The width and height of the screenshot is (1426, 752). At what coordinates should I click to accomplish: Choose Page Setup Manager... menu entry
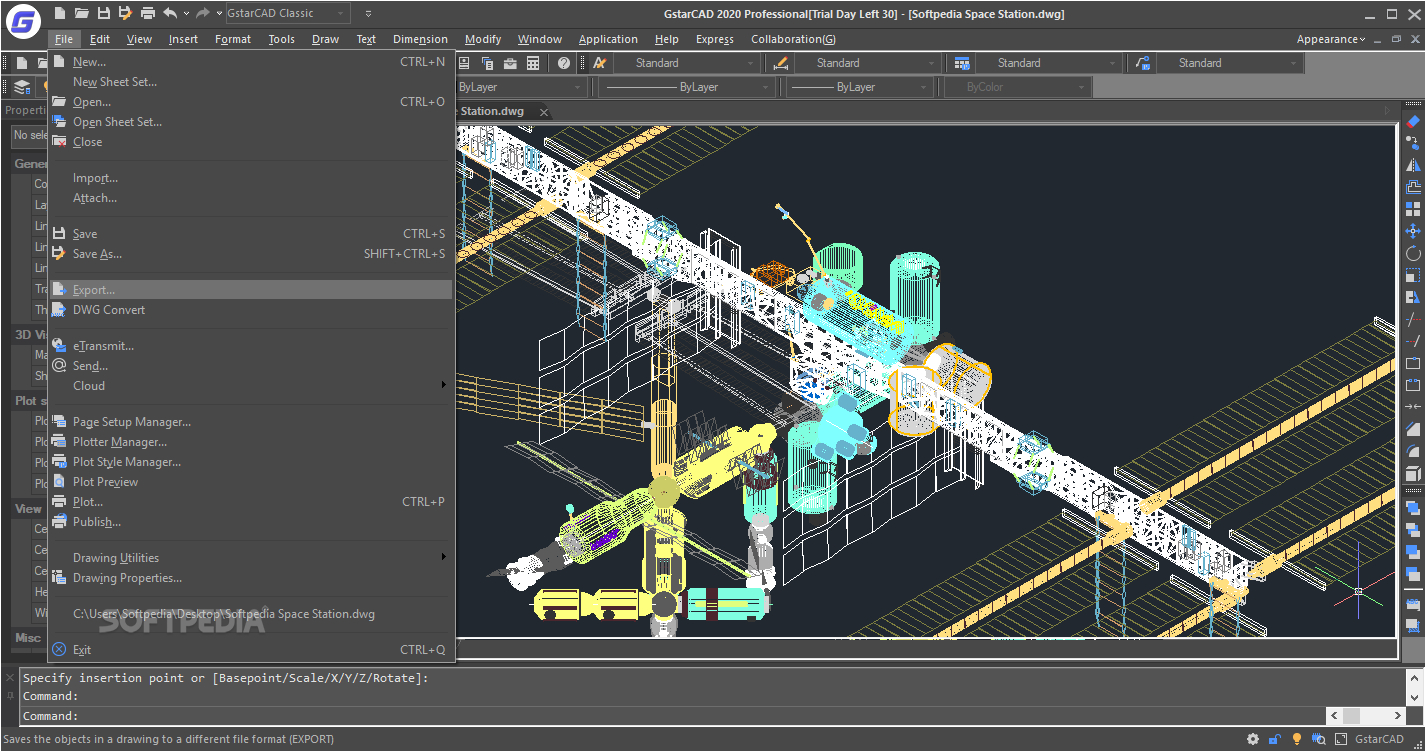(x=252, y=422)
